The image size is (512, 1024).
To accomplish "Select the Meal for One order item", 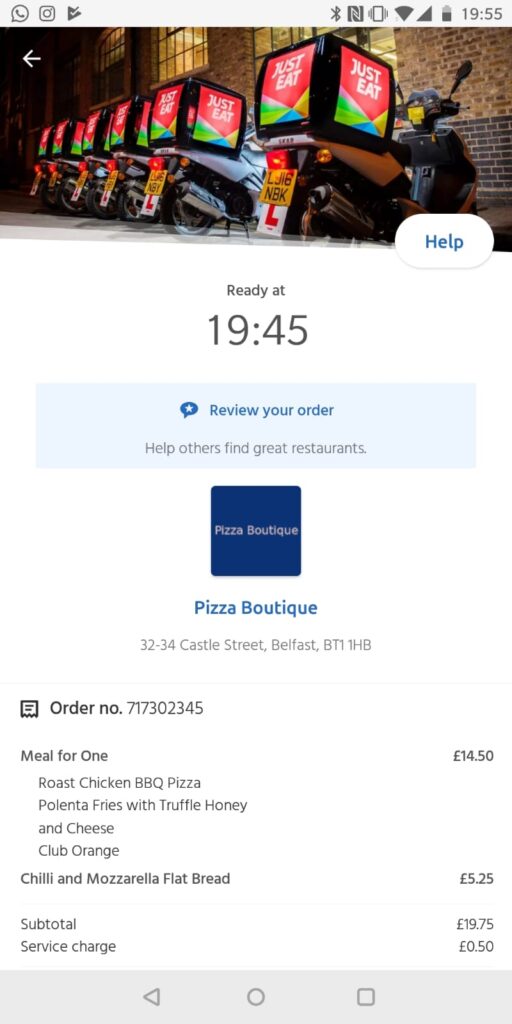I will [257, 756].
